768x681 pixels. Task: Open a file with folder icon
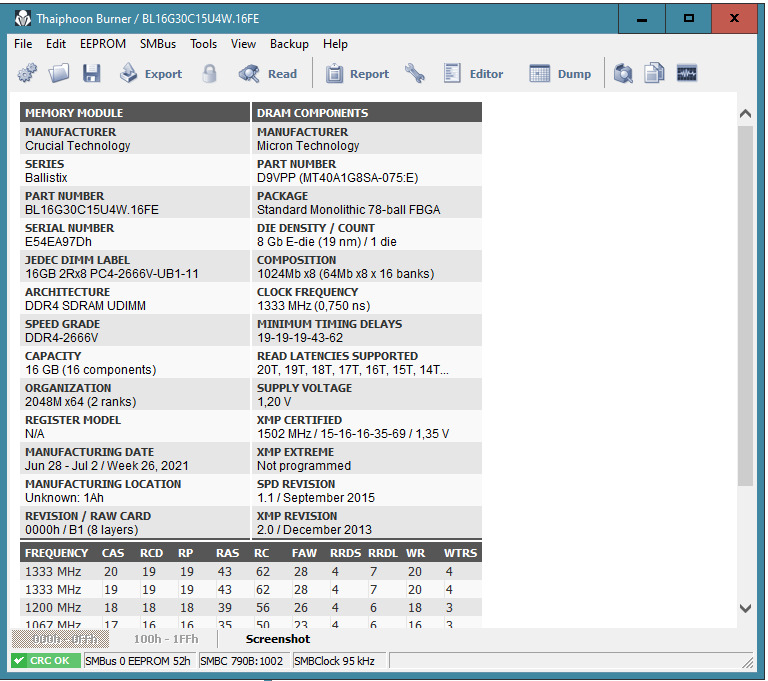click(x=59, y=73)
